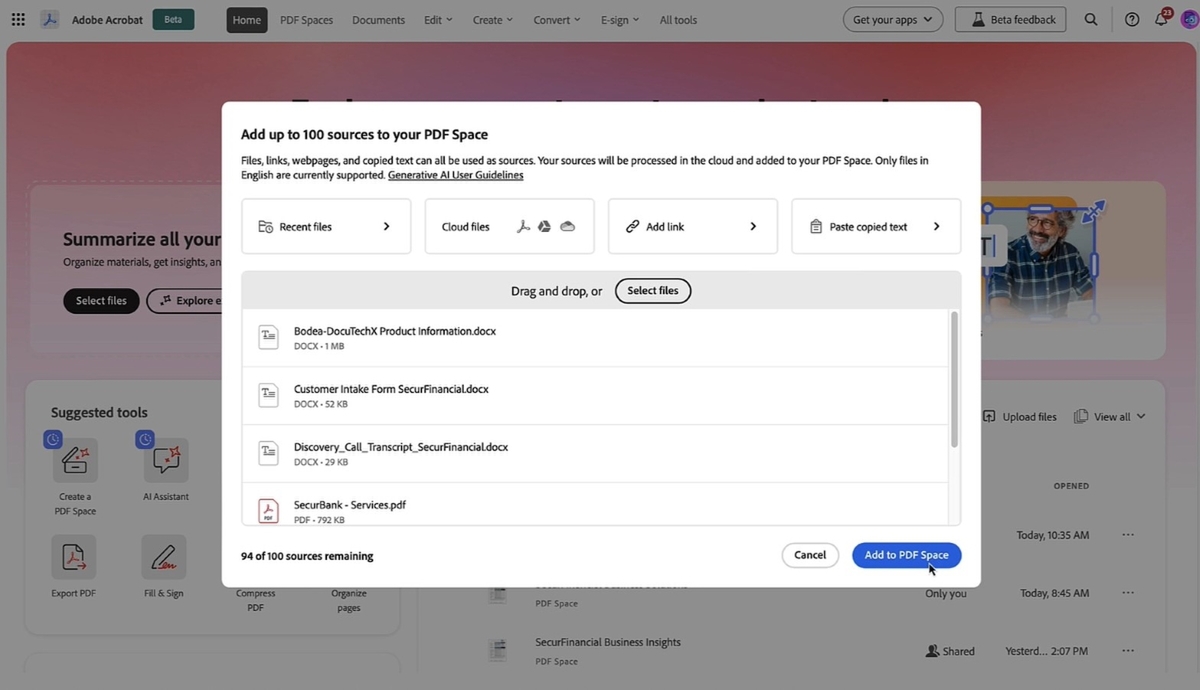Select SecurBank - Services.pdf filename
Image resolution: width=1200 pixels, height=690 pixels.
tap(350, 505)
